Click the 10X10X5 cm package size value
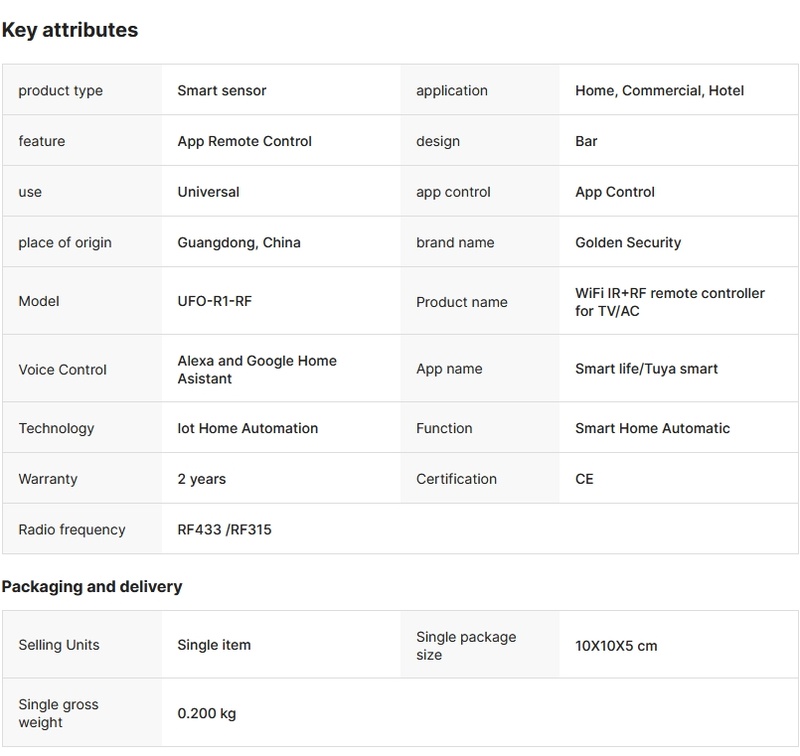Viewport: 800px width, 756px height. coord(617,646)
